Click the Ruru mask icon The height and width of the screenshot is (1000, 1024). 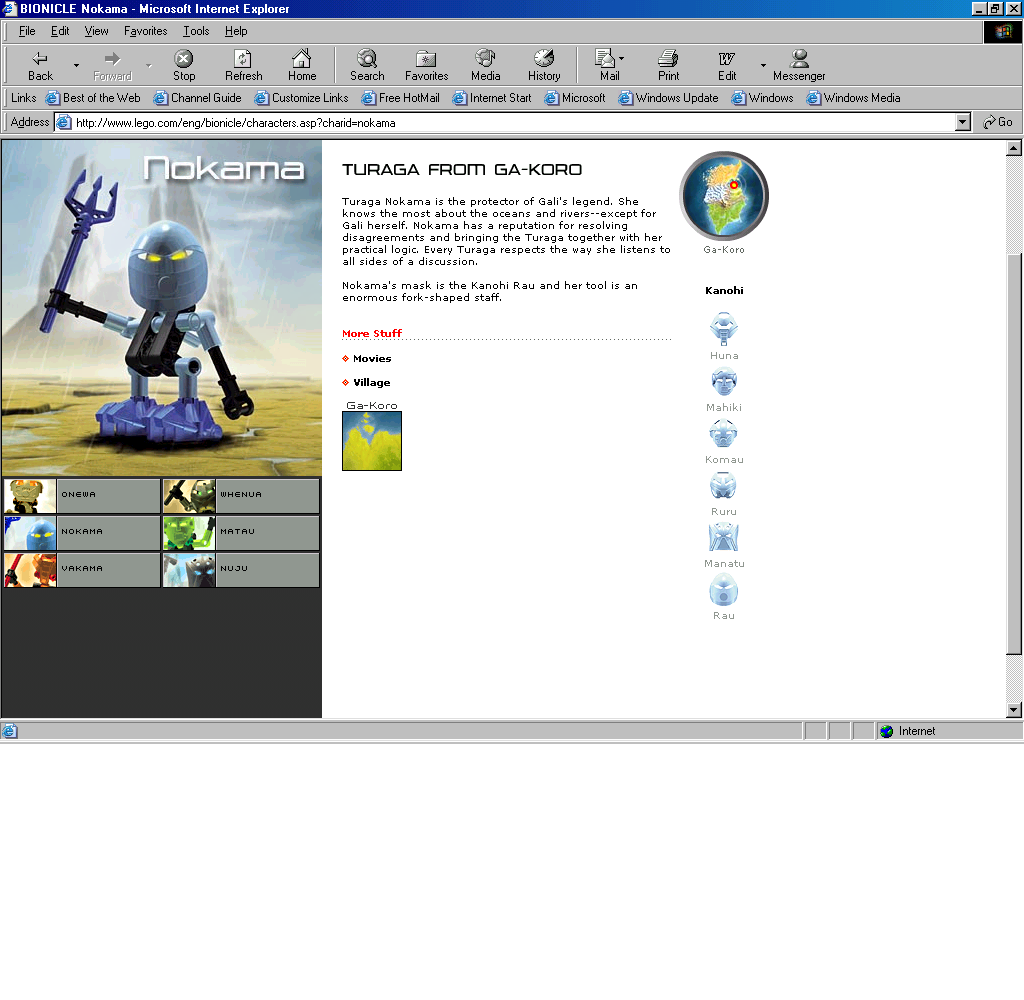pyautogui.click(x=724, y=485)
